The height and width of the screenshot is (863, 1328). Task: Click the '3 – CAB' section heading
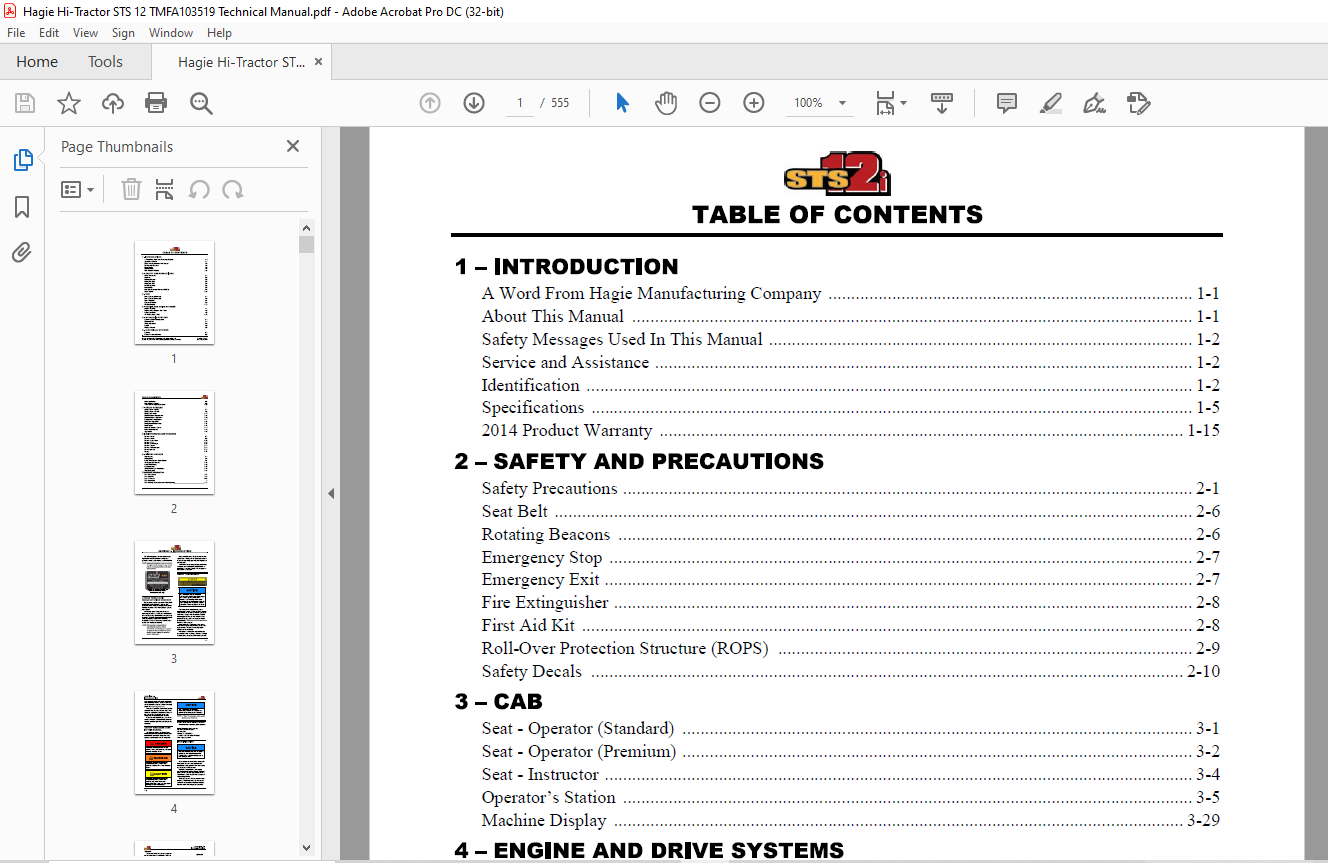pos(499,702)
